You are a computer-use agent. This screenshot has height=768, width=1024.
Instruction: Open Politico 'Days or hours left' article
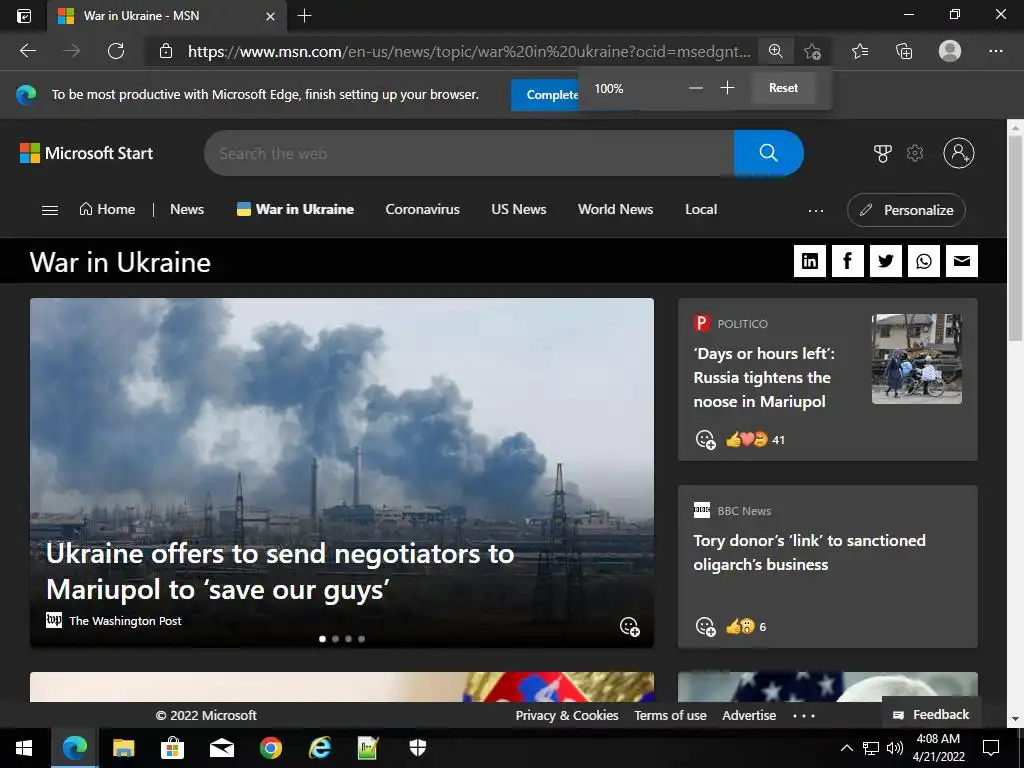764,377
